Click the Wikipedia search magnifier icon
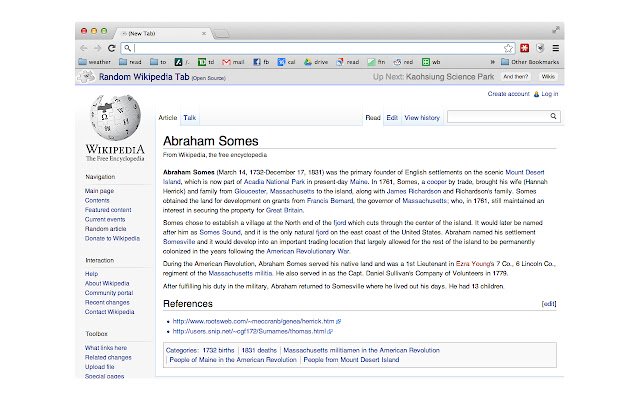Screen dimensions: 640x400 tap(553, 116)
